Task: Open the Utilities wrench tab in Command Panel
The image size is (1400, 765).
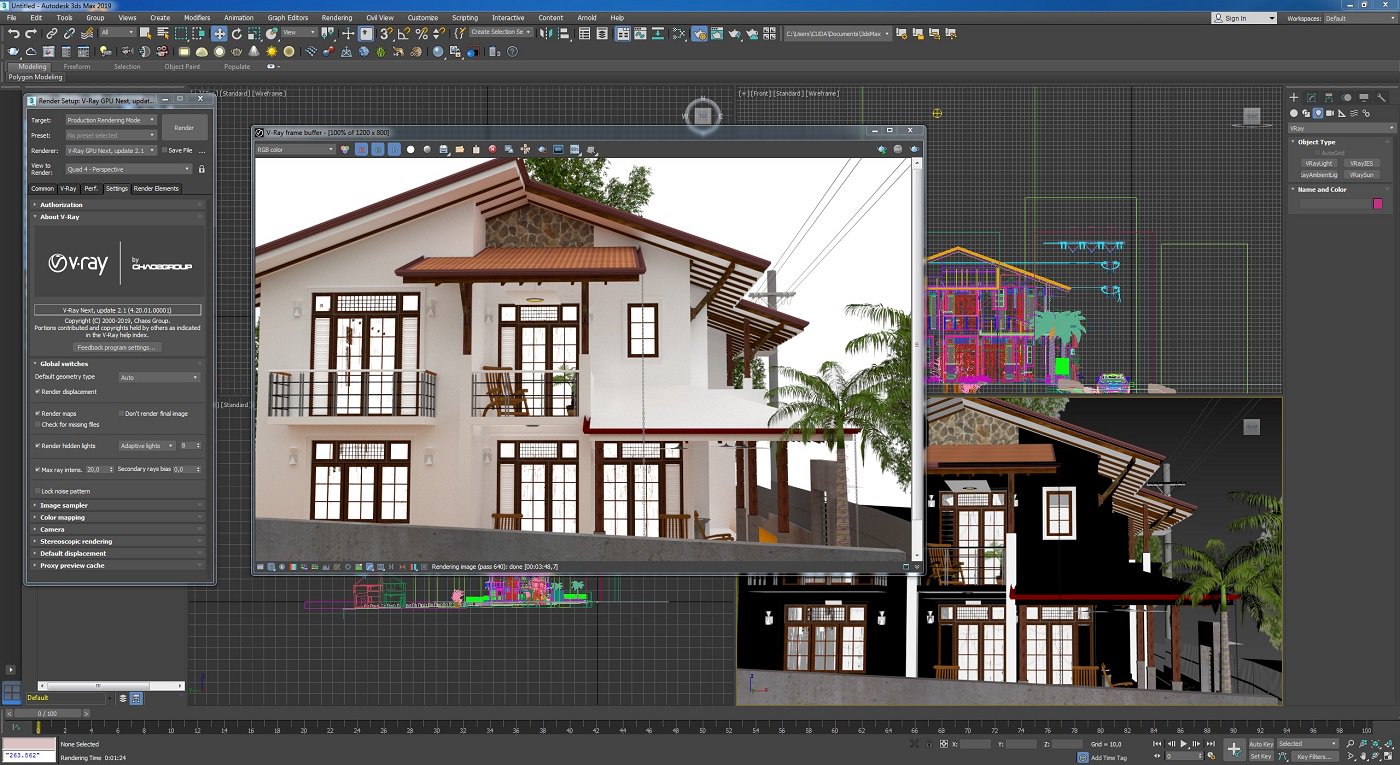Action: (x=1381, y=97)
